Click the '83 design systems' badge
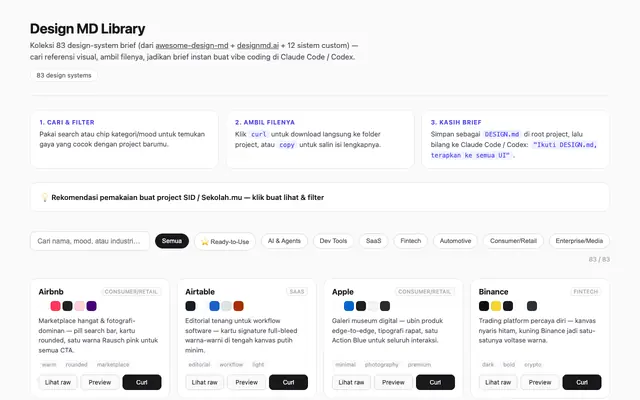The width and height of the screenshot is (640, 400). pos(64,76)
